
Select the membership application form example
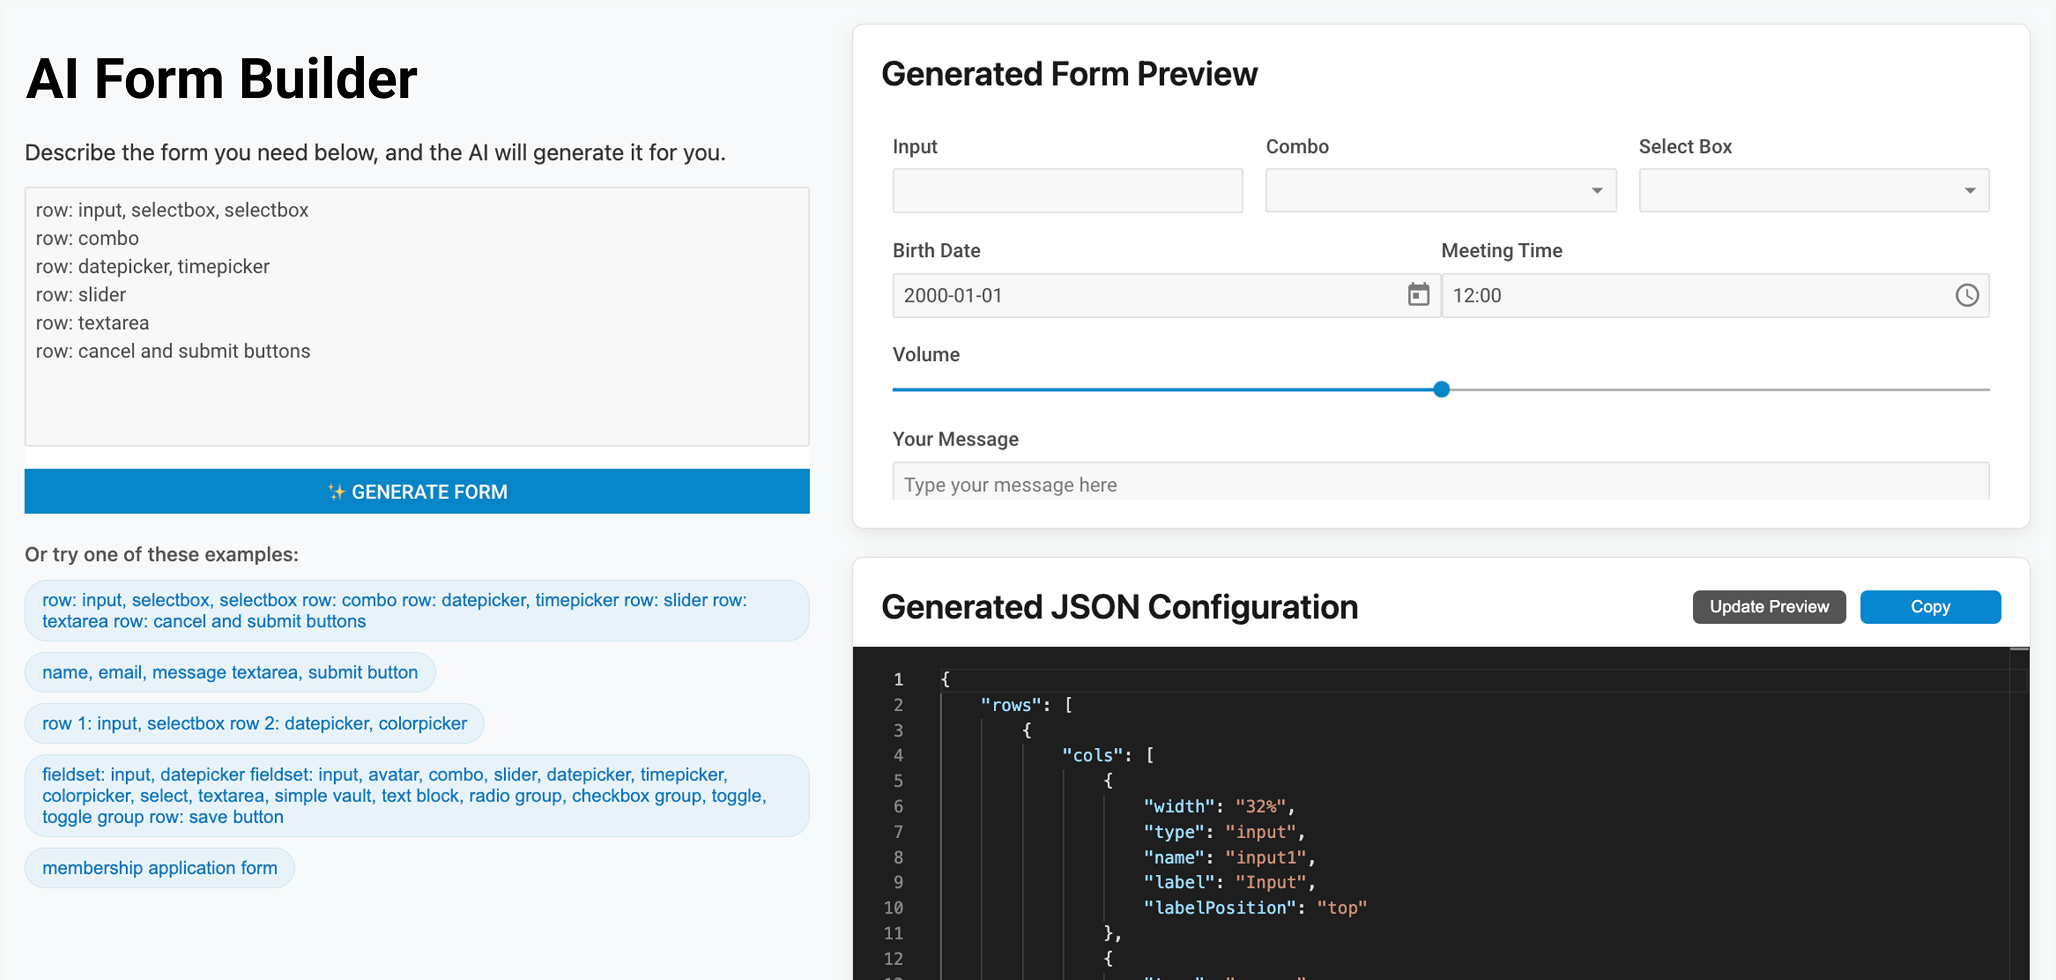click(x=160, y=868)
